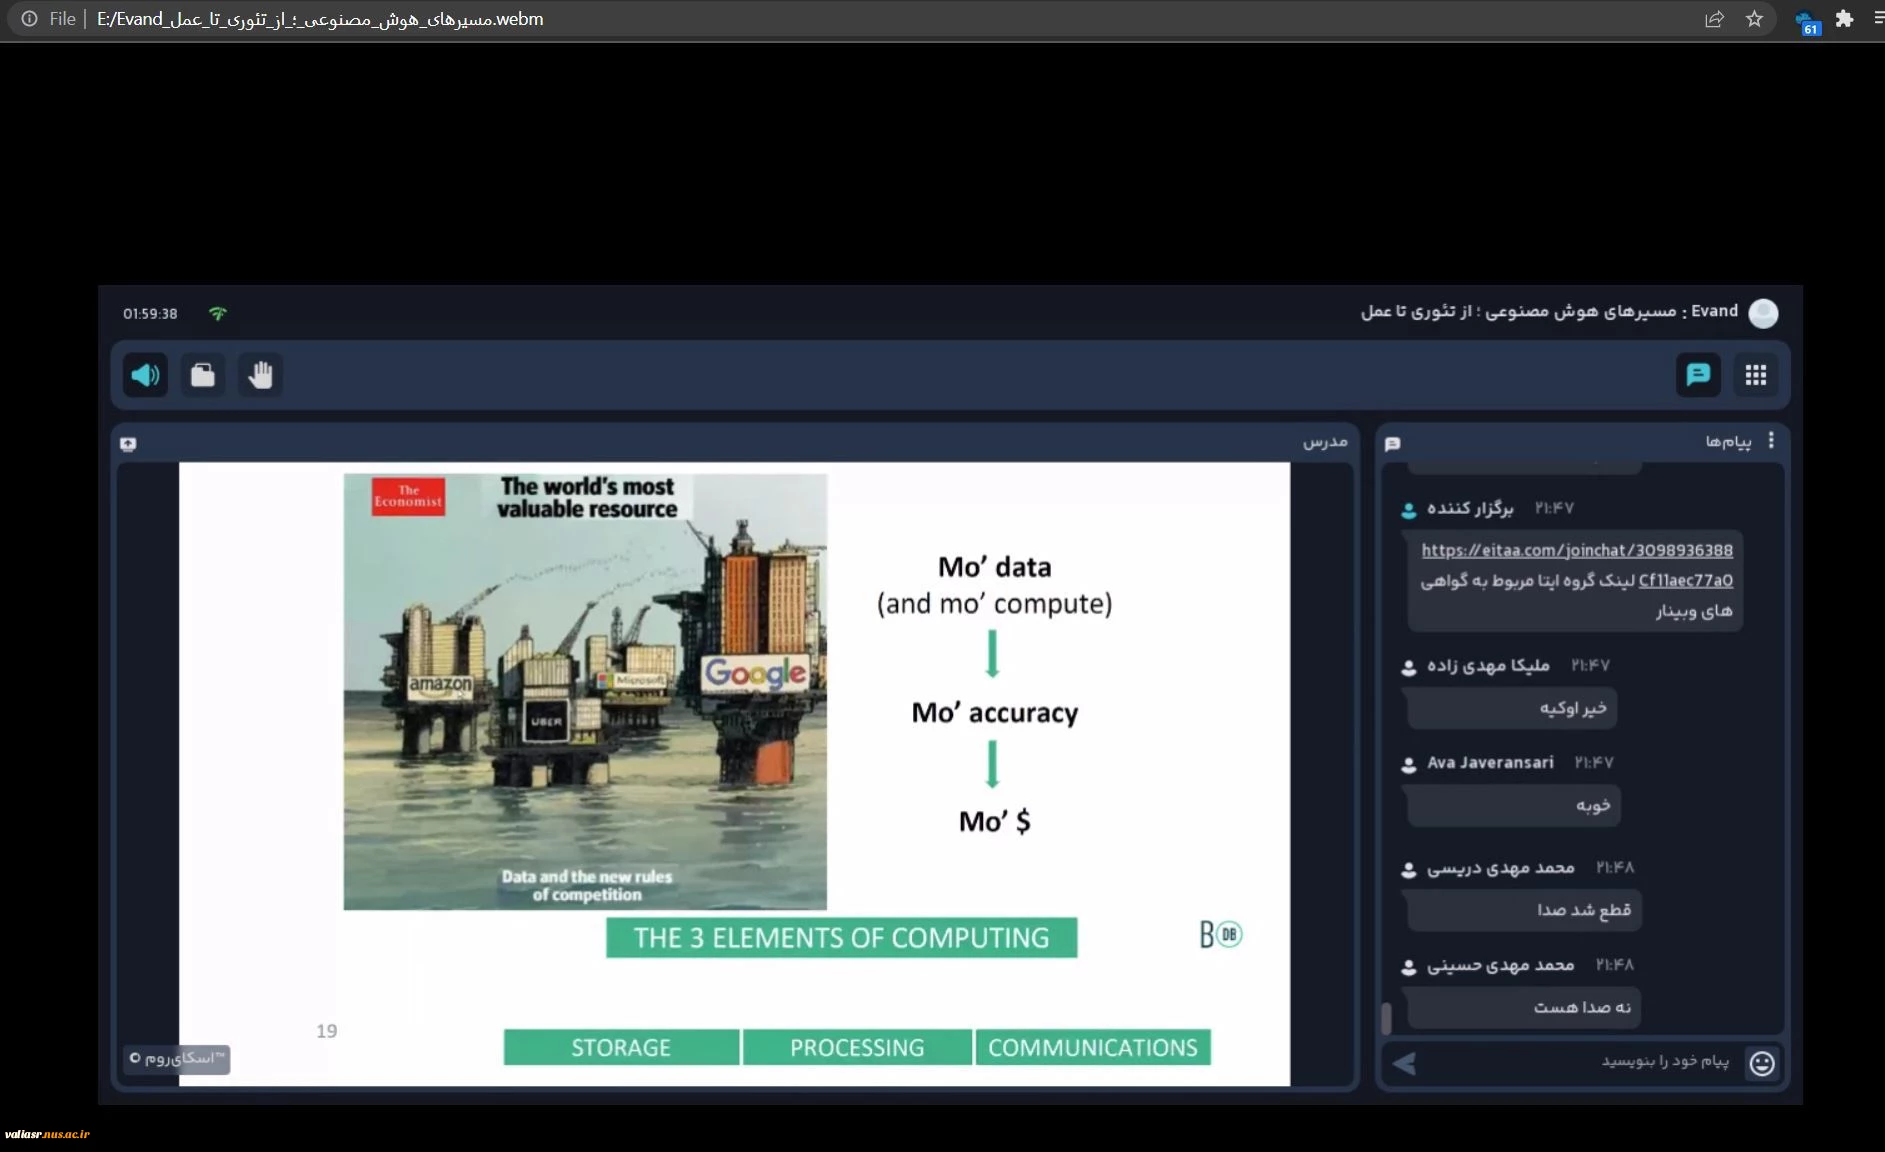Click the presenter panel screen-share icon
Screen dimensions: 1885x1152
[x=128, y=443]
